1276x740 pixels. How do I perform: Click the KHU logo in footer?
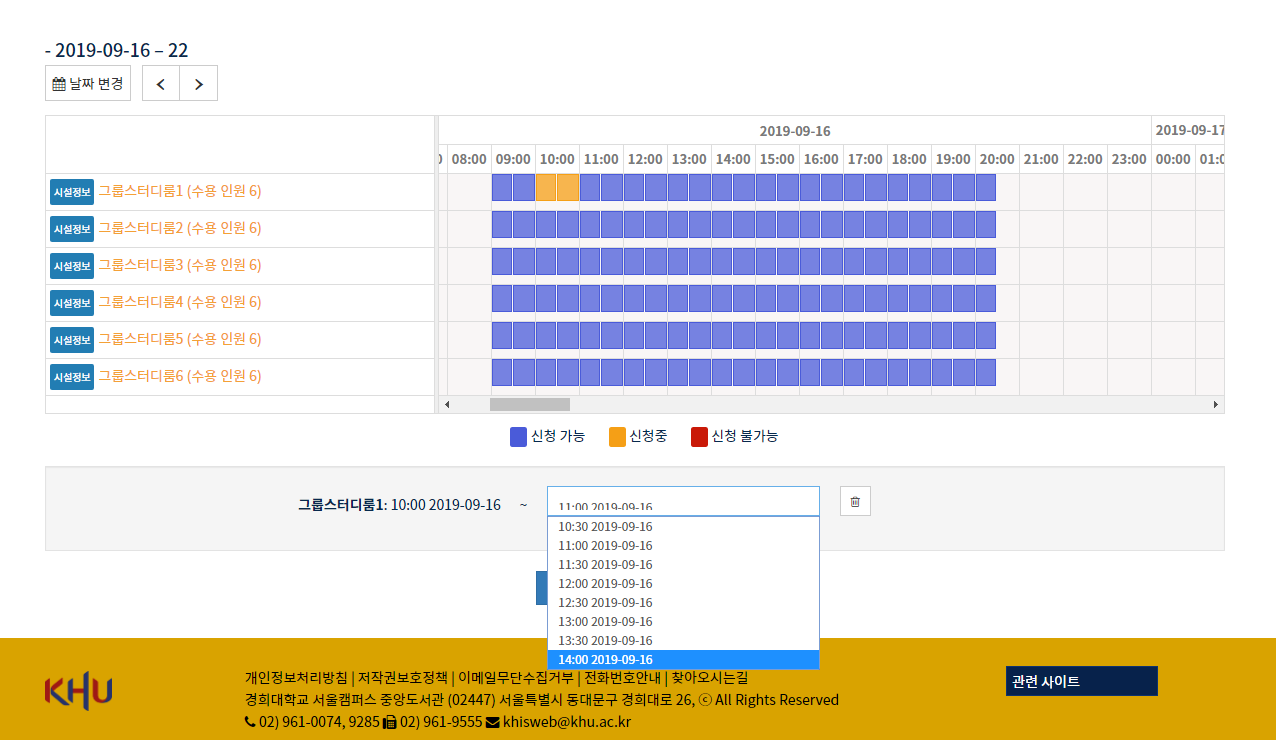78,691
